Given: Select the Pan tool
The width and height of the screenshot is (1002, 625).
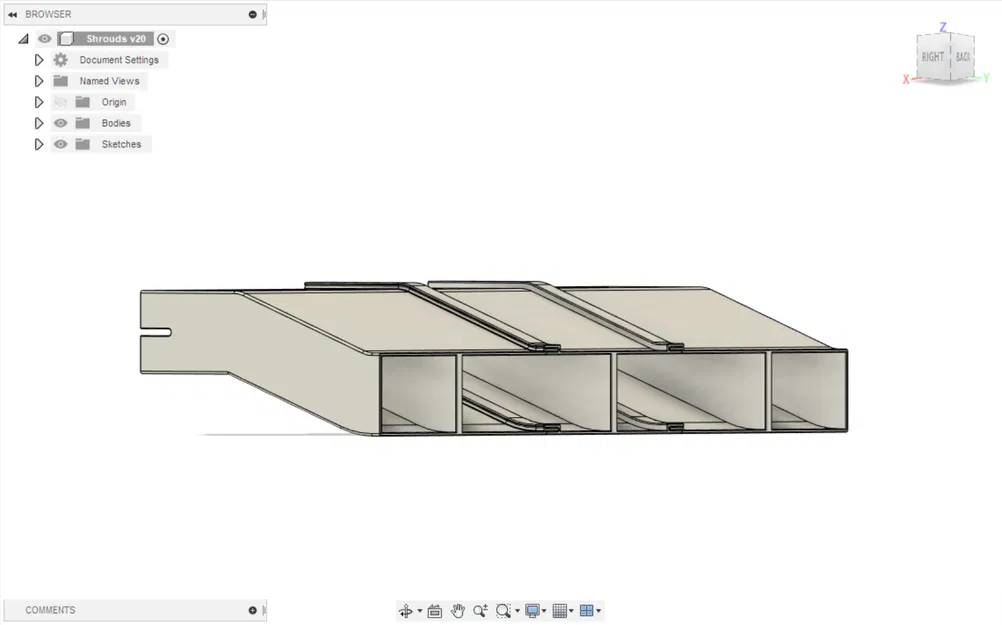Looking at the screenshot, I should click(x=458, y=610).
